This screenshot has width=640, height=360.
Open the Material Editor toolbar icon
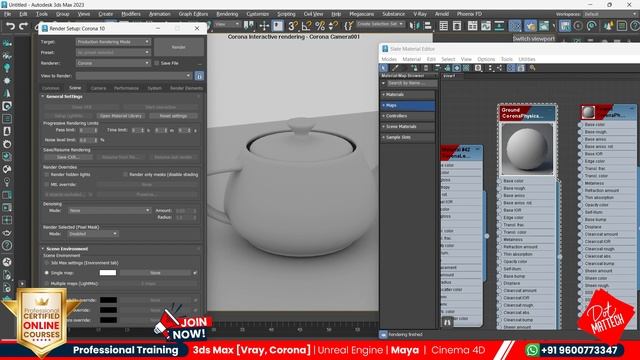(515, 26)
